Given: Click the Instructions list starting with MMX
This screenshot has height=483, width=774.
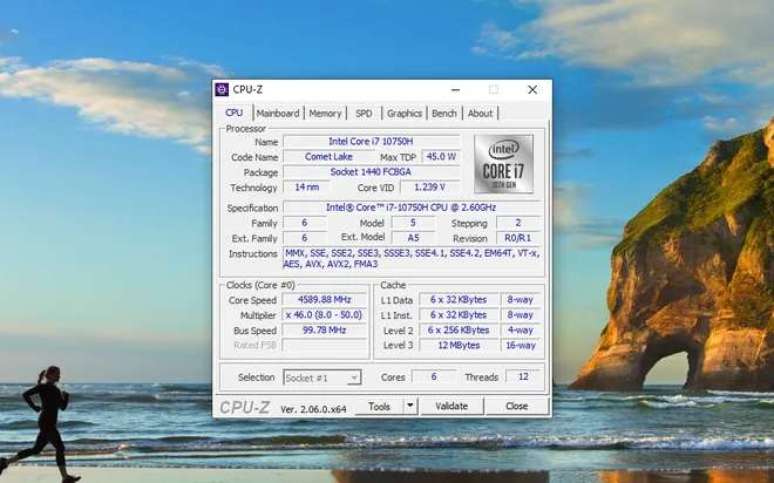Looking at the screenshot, I should pos(413,259).
